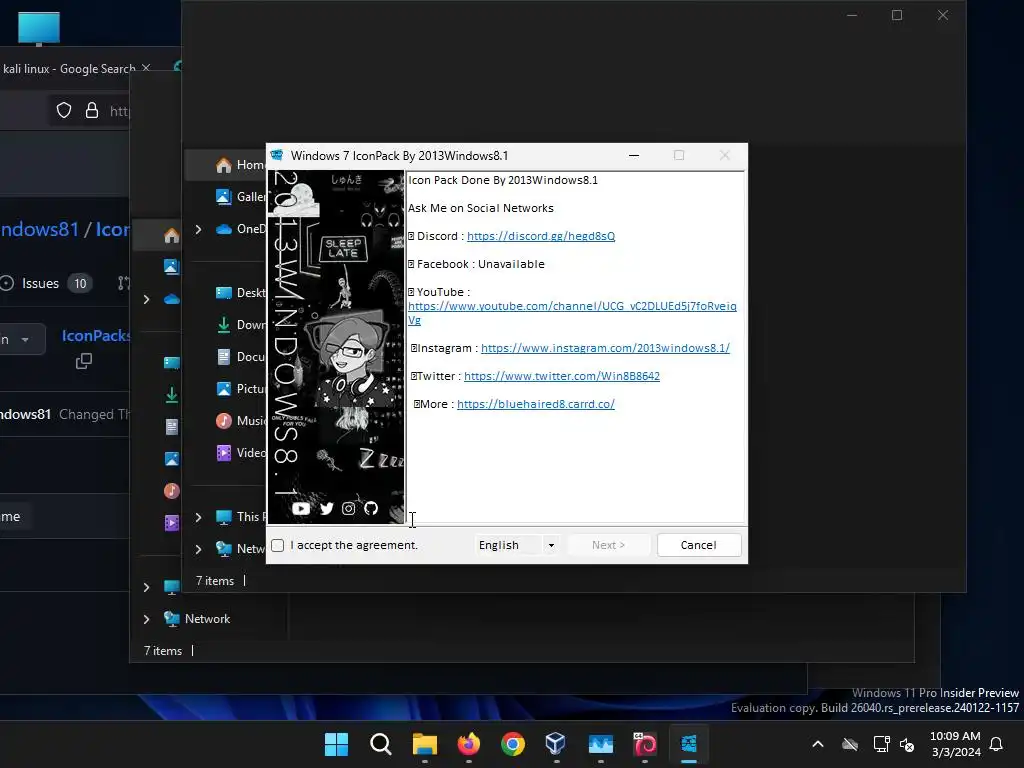Viewport: 1024px width, 768px height.
Task: Select Home in front Explorer sidebar
Action: [x=239, y=165]
